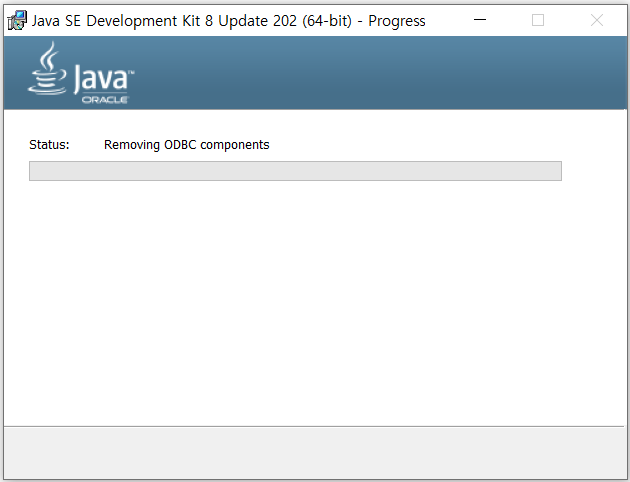The height and width of the screenshot is (482, 630).
Task: Minimize the Java SE Development Kit window
Action: [480, 20]
